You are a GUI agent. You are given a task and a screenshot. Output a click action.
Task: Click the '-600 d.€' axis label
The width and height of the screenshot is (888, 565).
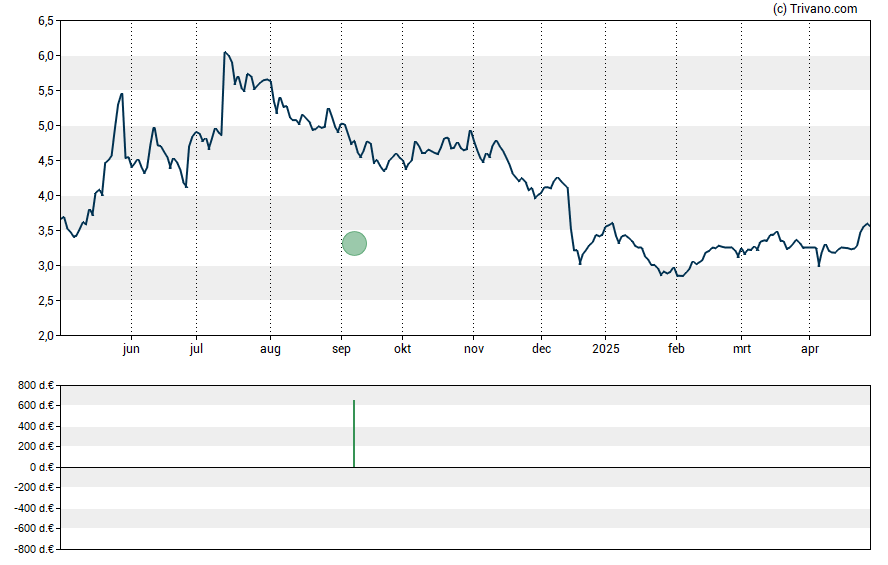(x=34, y=528)
